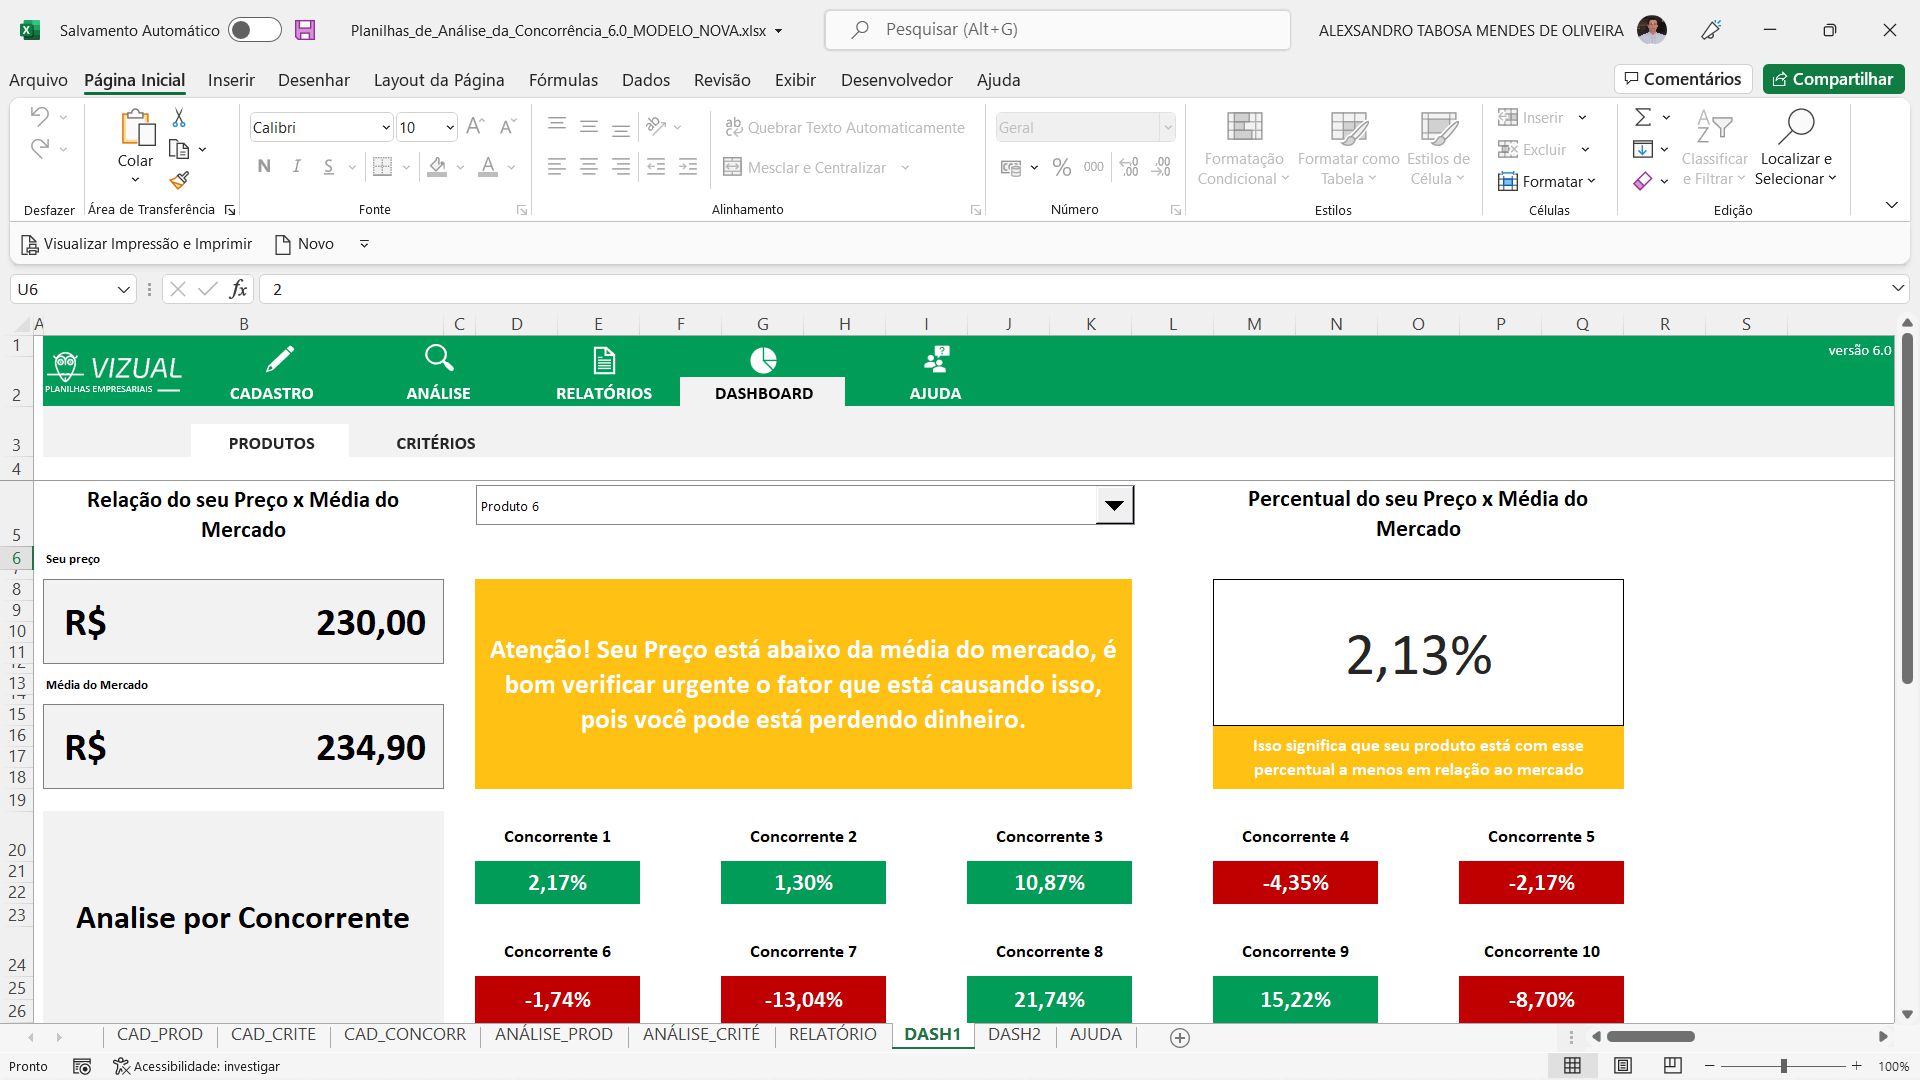Click the Pesquisar search box
The image size is (1920, 1080).
1057,29
